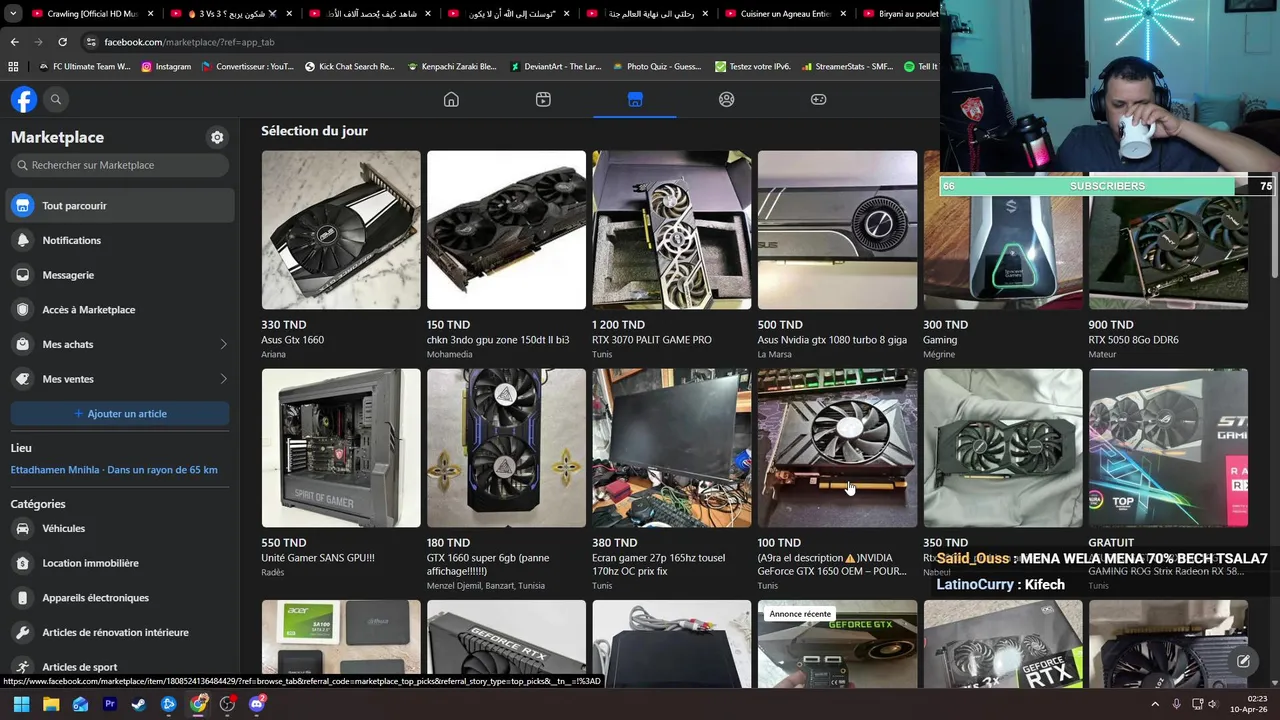Open the Annonce récente listing thumbnail
Screen dimensions: 1280x720
click(837, 644)
